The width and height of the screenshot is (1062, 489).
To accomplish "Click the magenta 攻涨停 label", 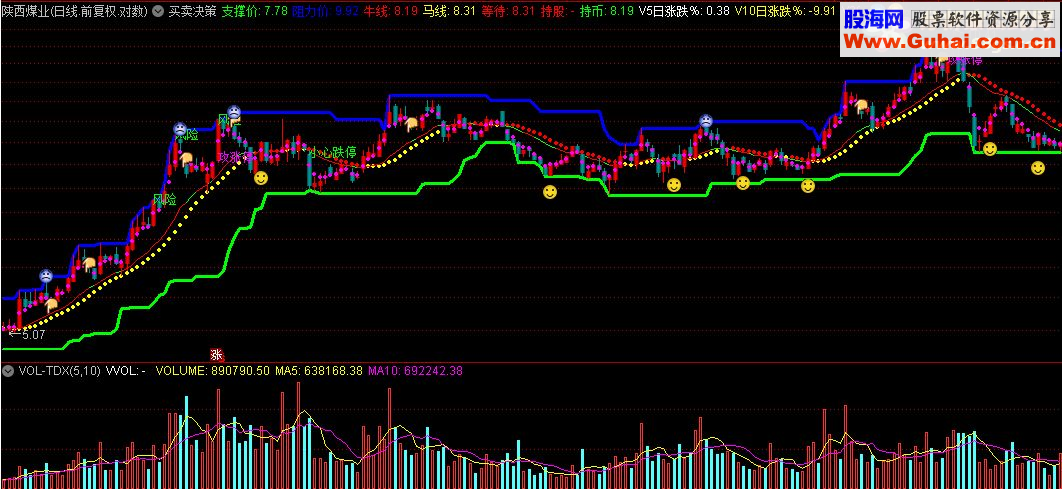I will 234,156.
